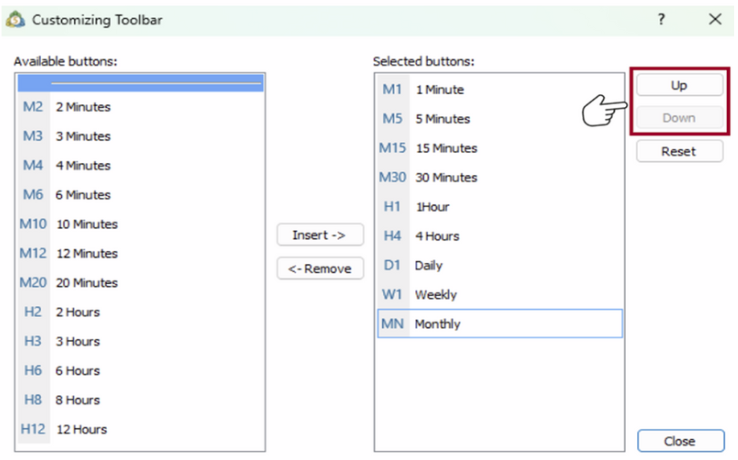Viewport: 738px width, 460px height.
Task: Select the separator item at top of Available list
Action: [140, 82]
